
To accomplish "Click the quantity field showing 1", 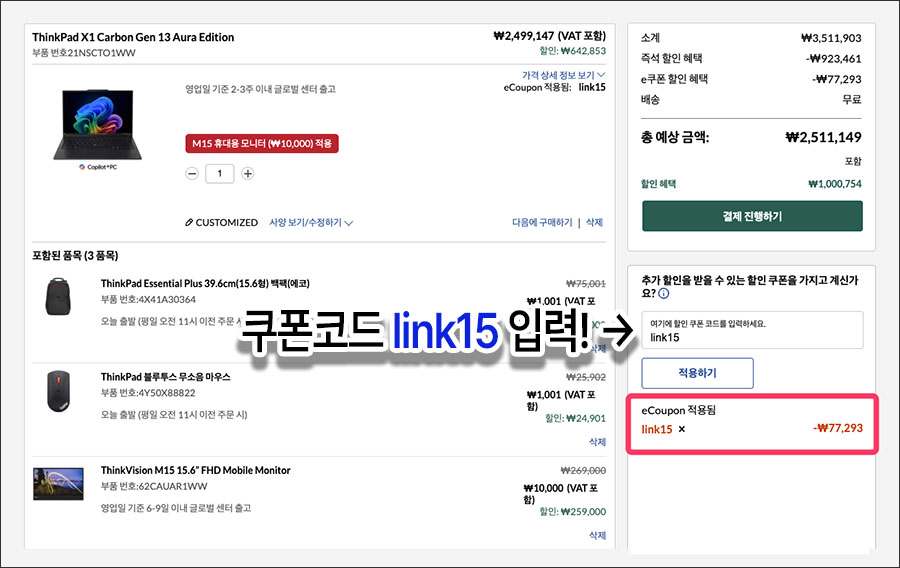I will click(x=219, y=173).
